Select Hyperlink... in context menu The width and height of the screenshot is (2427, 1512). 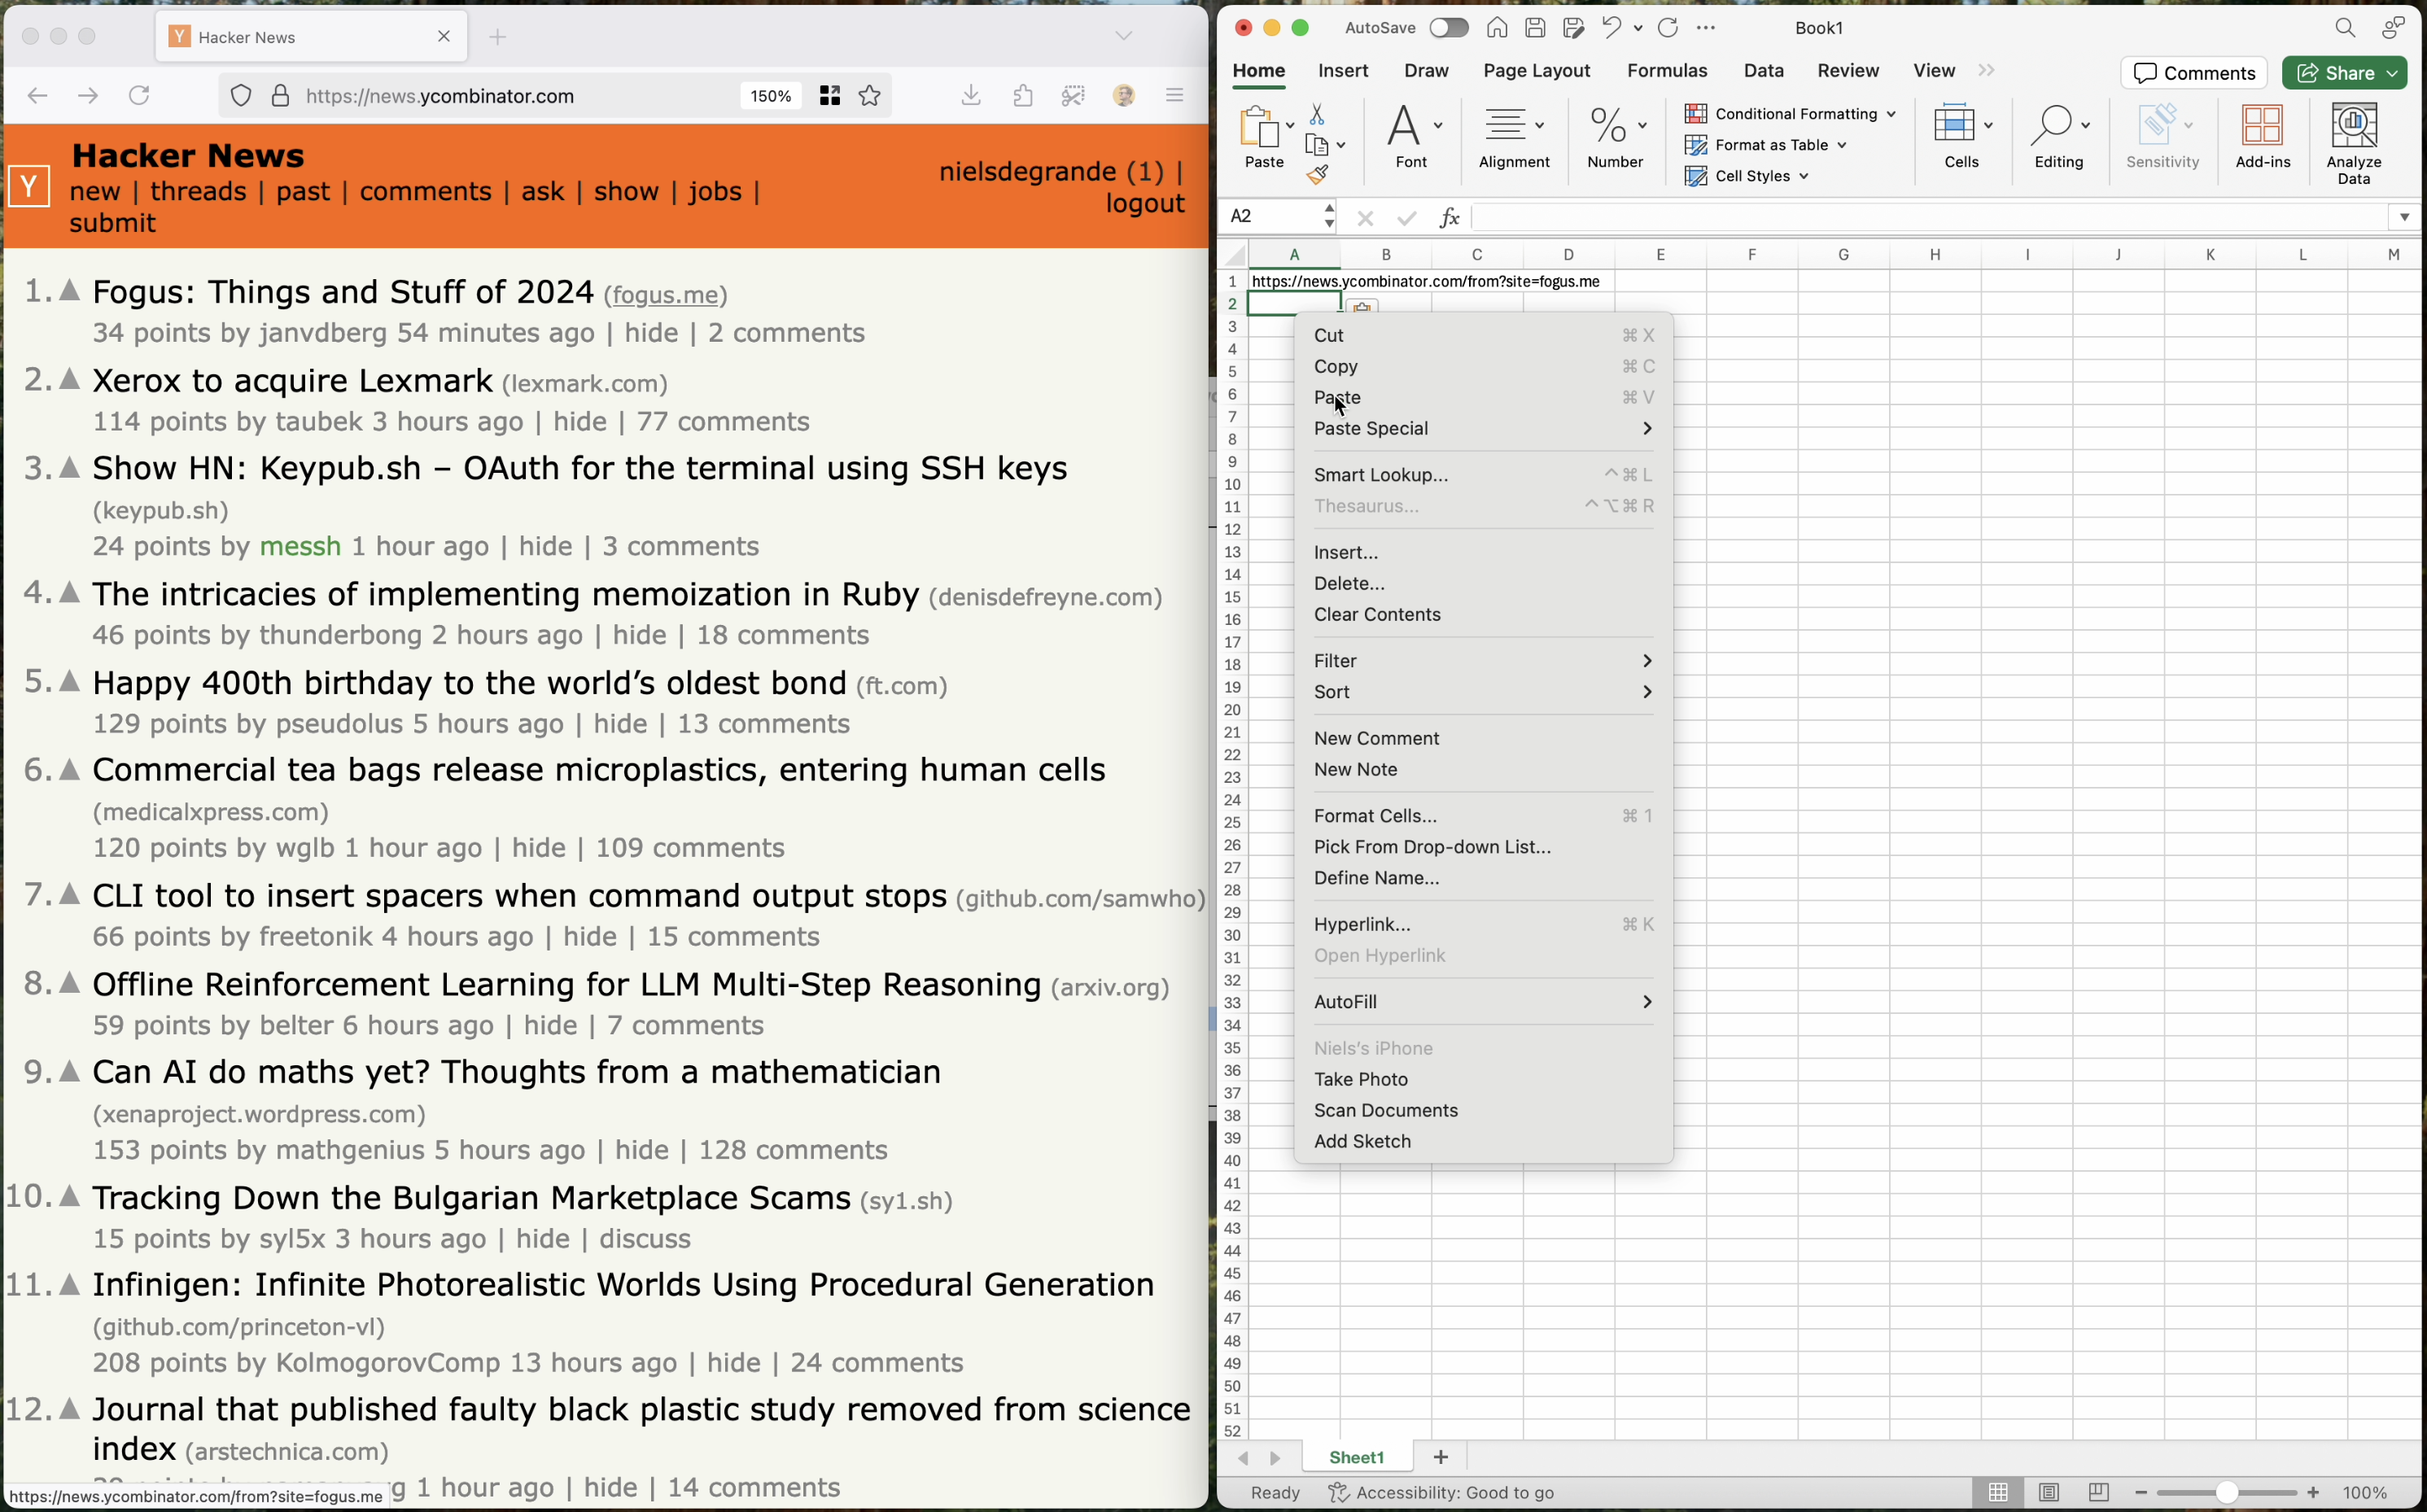(1483, 924)
